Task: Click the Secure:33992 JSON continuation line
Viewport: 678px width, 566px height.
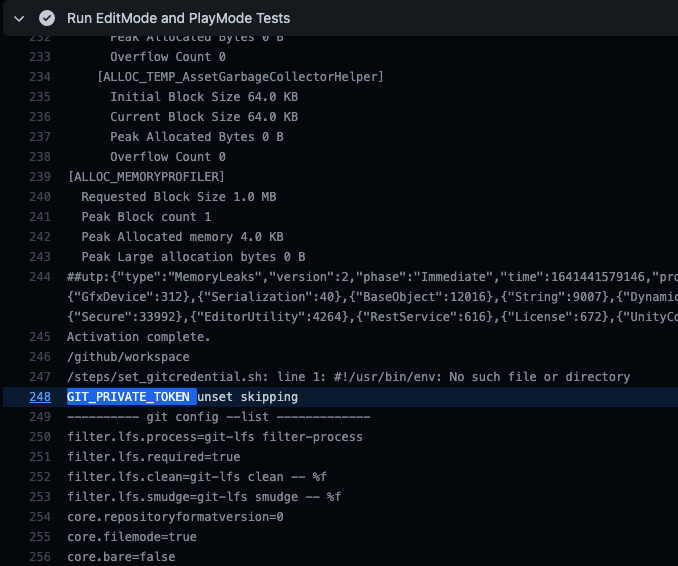Action: coord(372,317)
